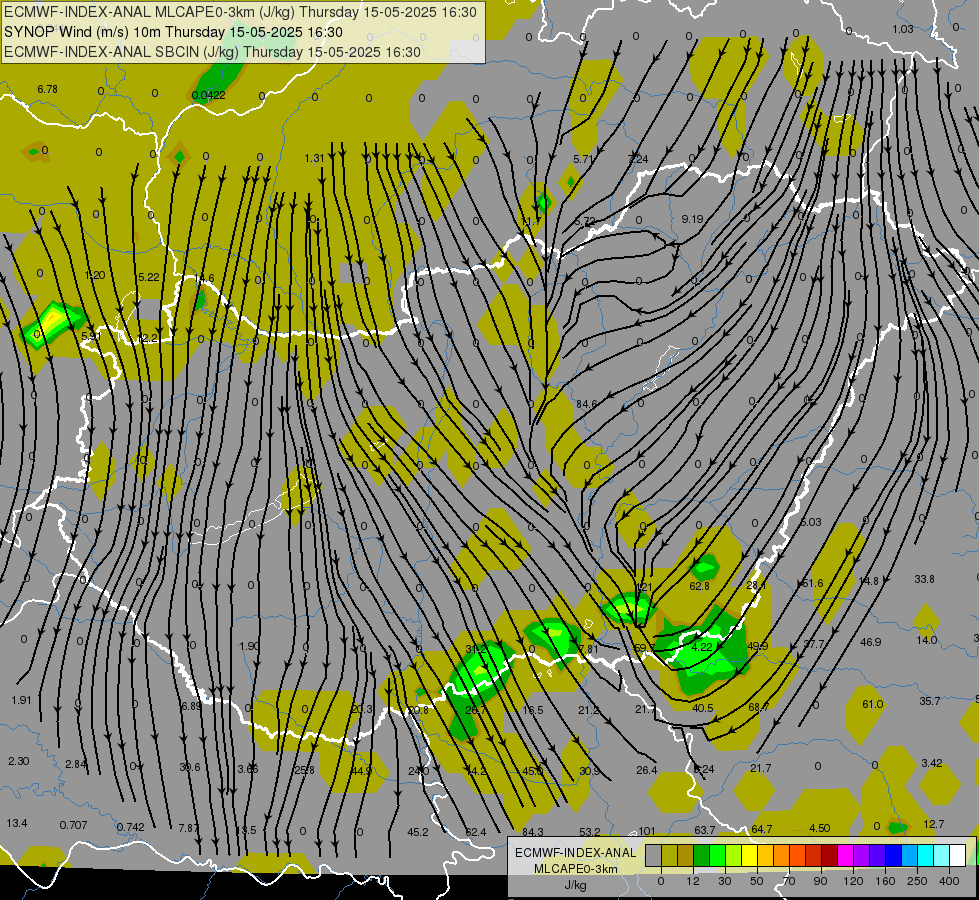
Task: Click the map value '5.22'
Action: (x=149, y=277)
